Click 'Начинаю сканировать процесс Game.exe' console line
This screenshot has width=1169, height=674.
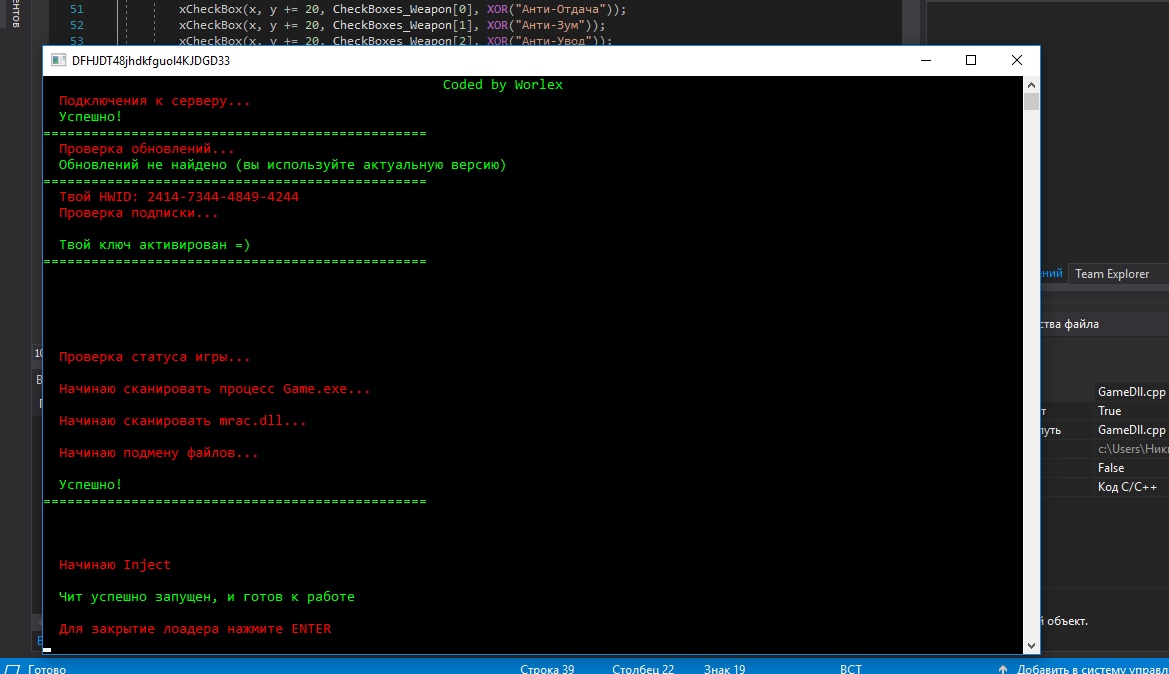(x=215, y=388)
